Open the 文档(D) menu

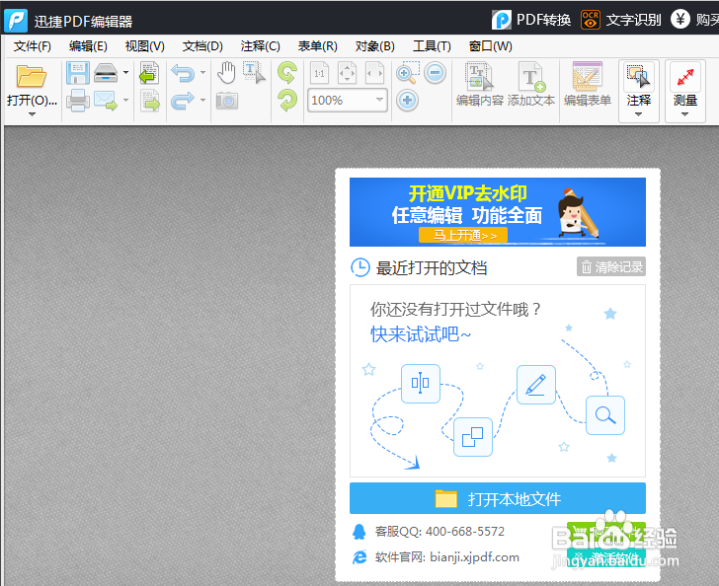[202, 46]
